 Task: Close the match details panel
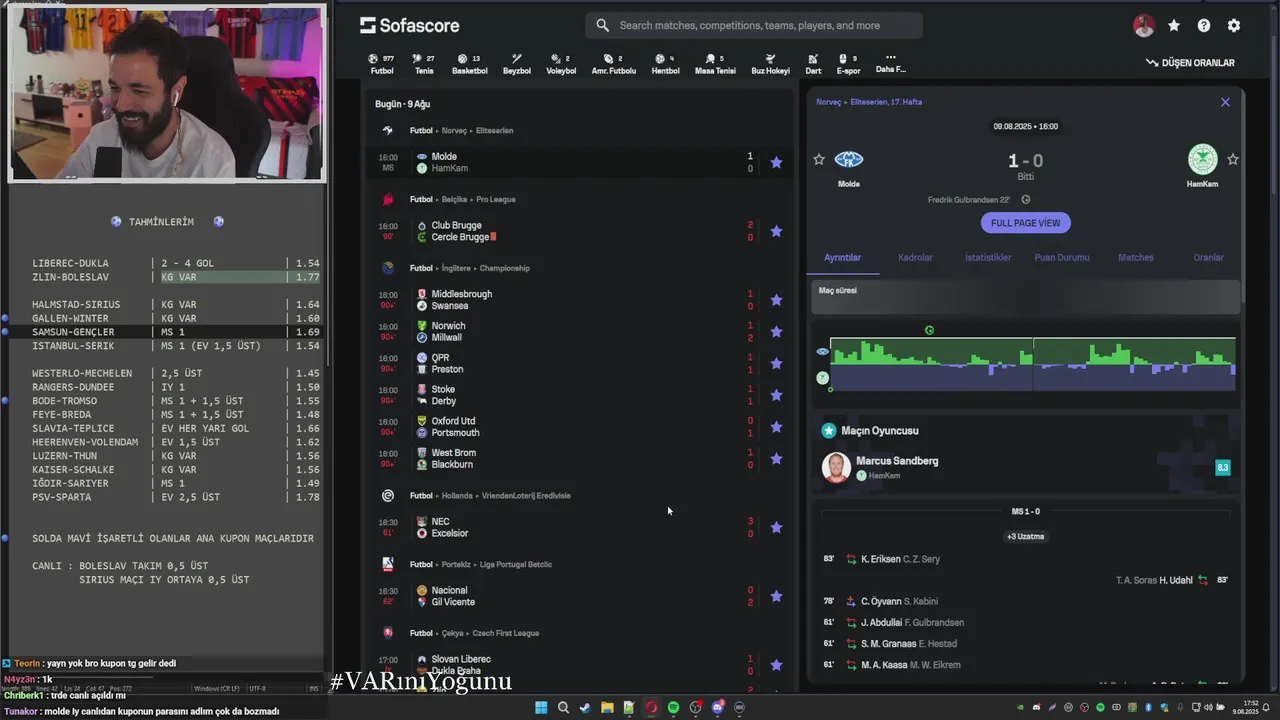1225,102
